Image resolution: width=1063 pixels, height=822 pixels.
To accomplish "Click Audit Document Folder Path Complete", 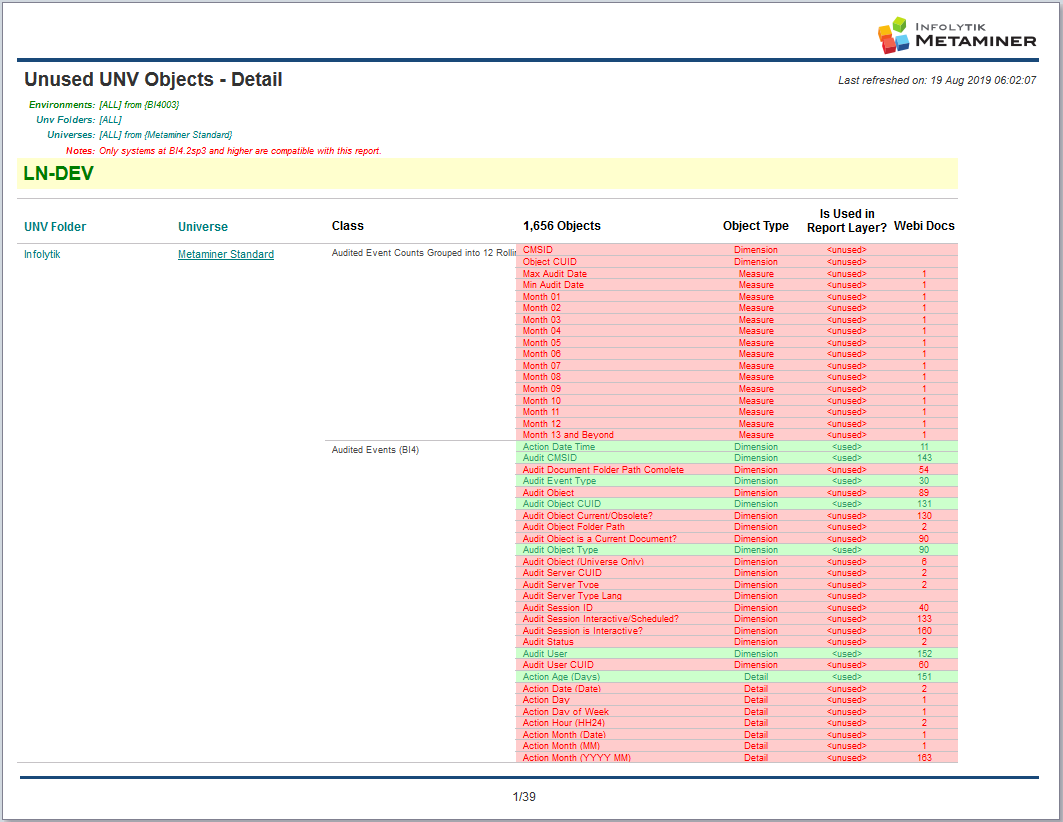I will click(603, 470).
